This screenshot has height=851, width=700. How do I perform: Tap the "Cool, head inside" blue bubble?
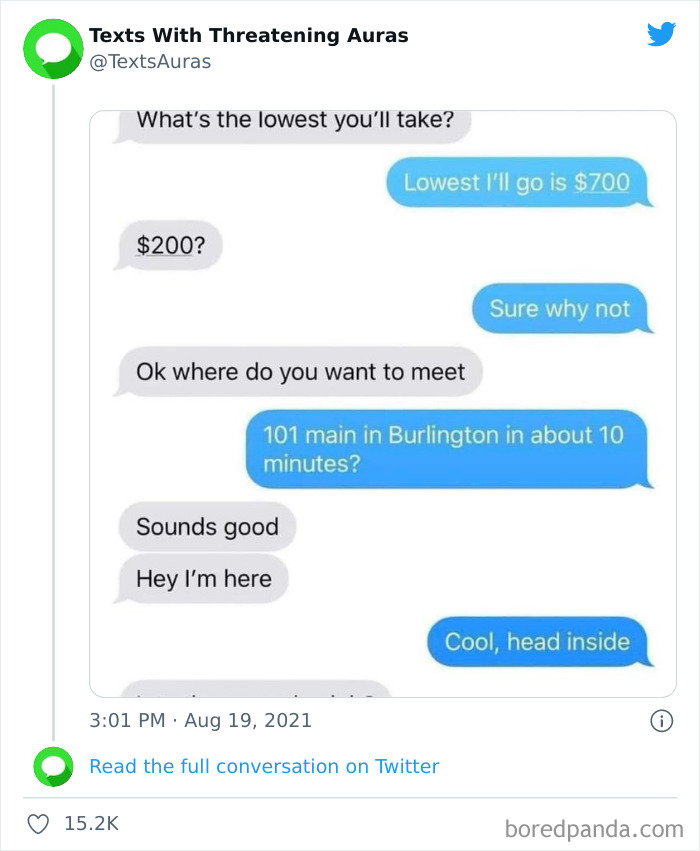(x=537, y=641)
